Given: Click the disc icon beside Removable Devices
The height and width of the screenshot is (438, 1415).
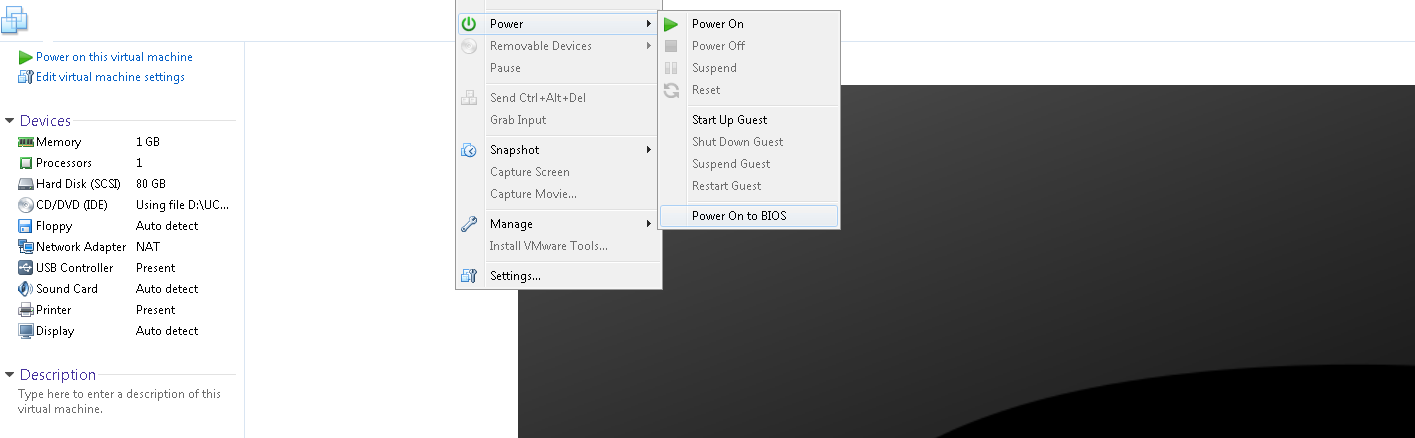Looking at the screenshot, I should point(469,46).
